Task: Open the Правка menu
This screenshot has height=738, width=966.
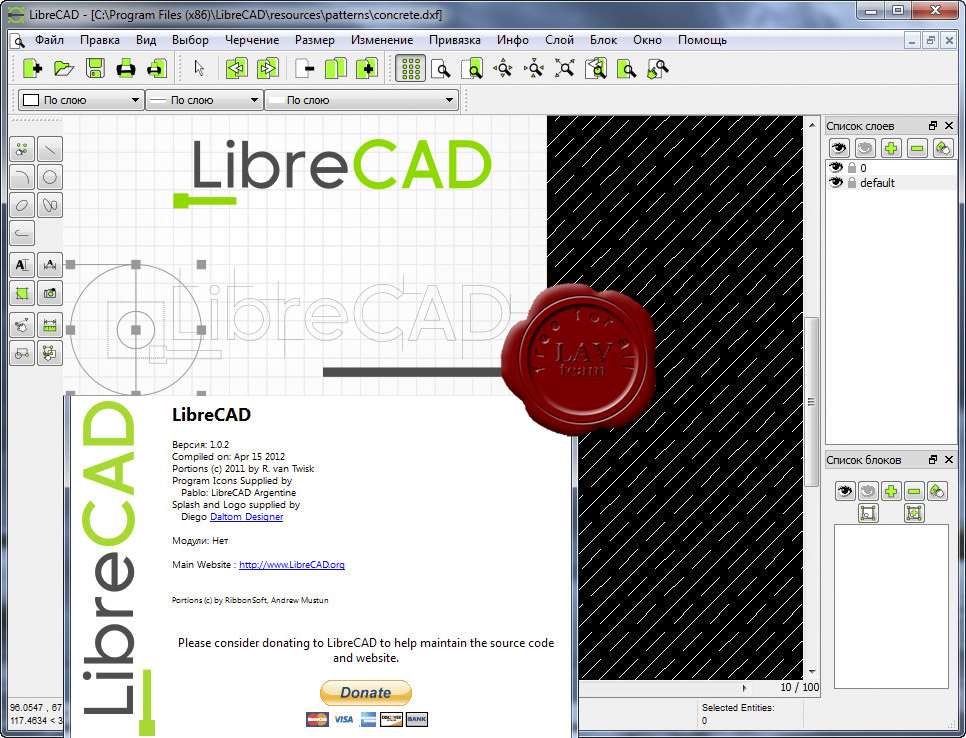Action: [x=100, y=40]
